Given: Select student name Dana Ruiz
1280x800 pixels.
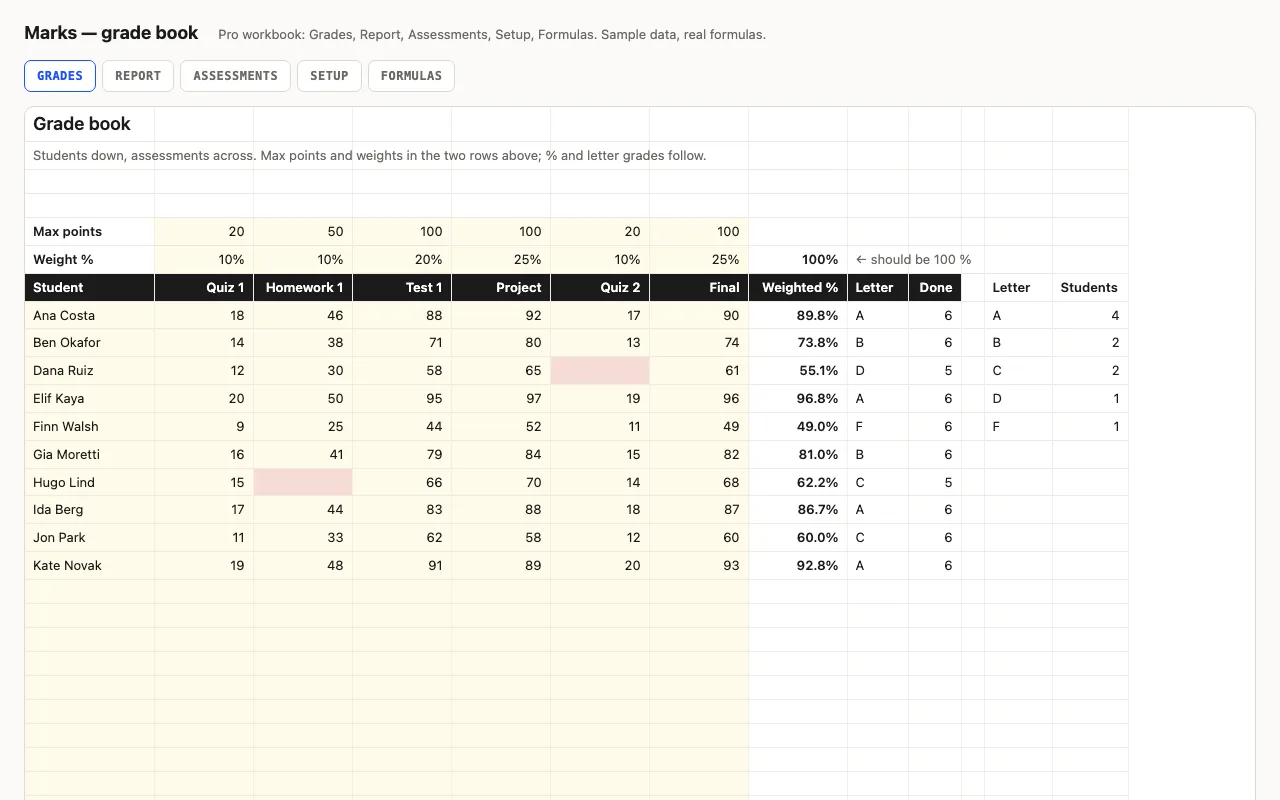Looking at the screenshot, I should pyautogui.click(x=90, y=371).
